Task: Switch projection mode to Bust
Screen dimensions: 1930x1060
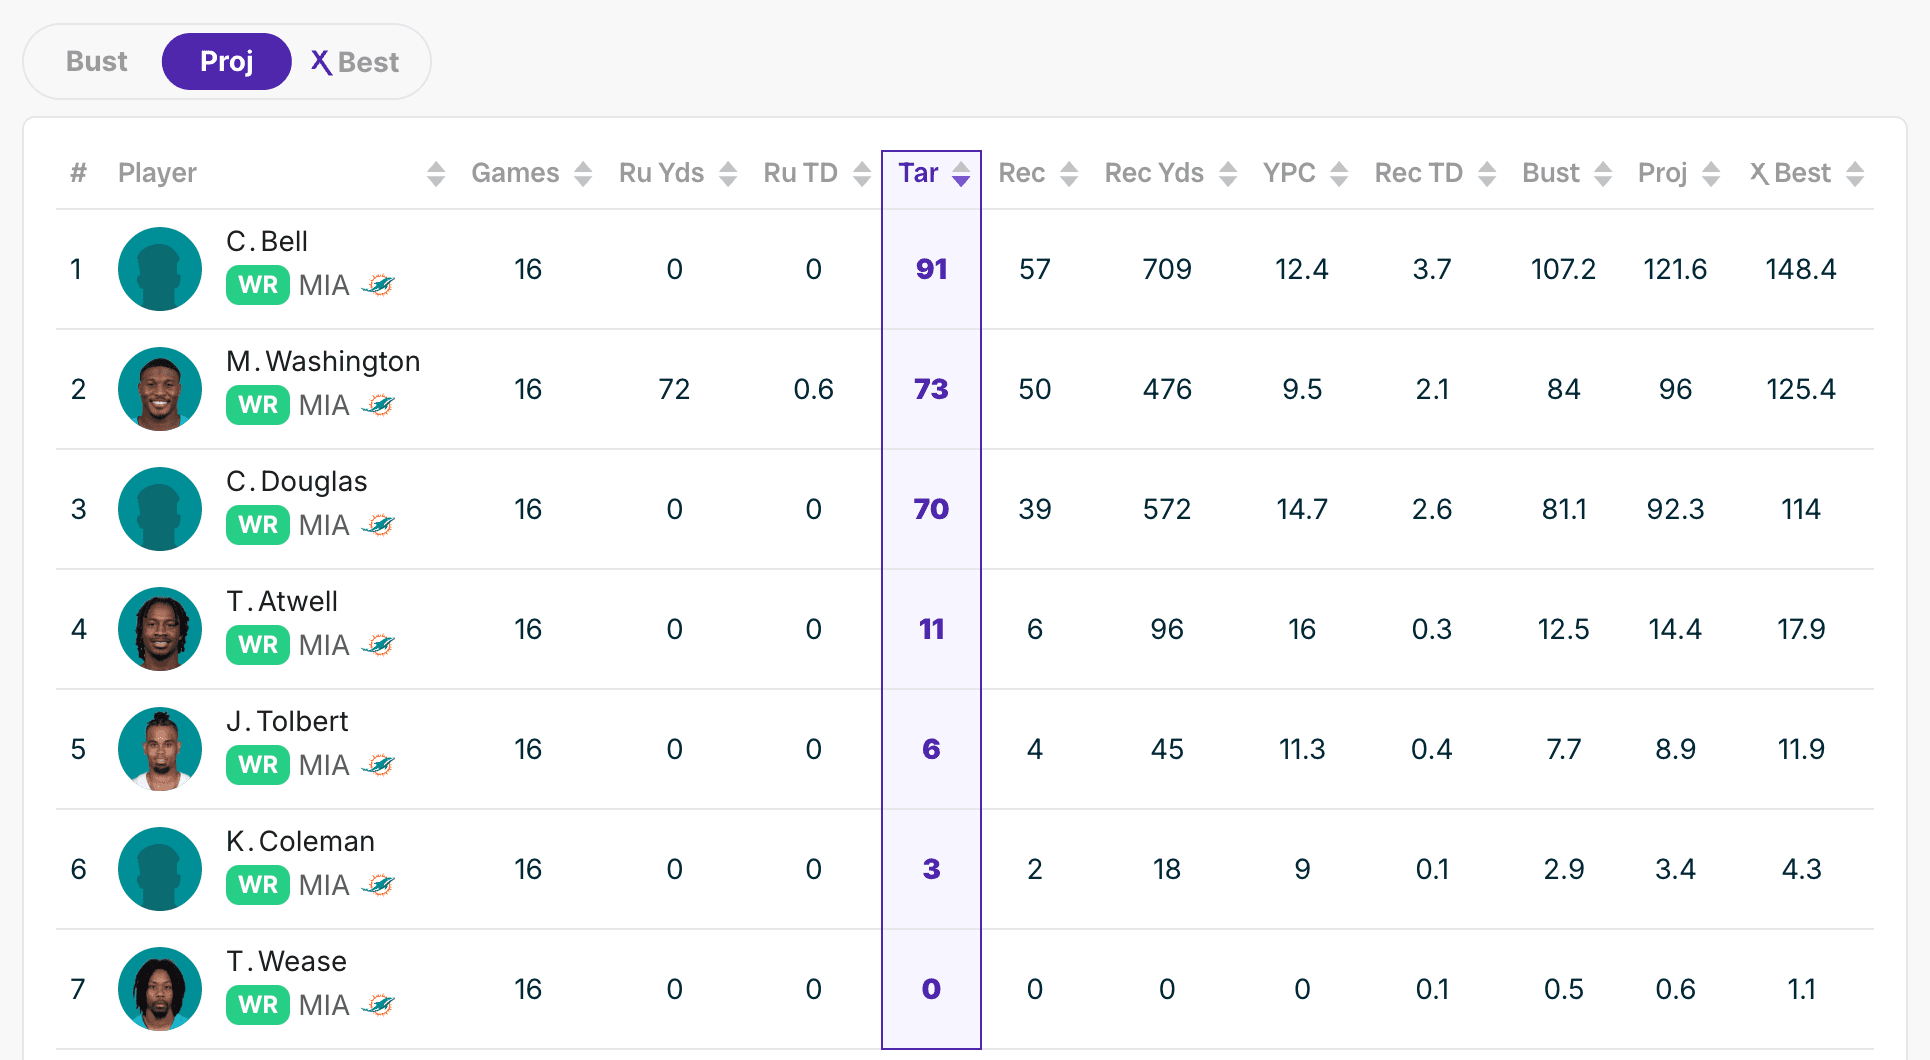Action: click(96, 62)
